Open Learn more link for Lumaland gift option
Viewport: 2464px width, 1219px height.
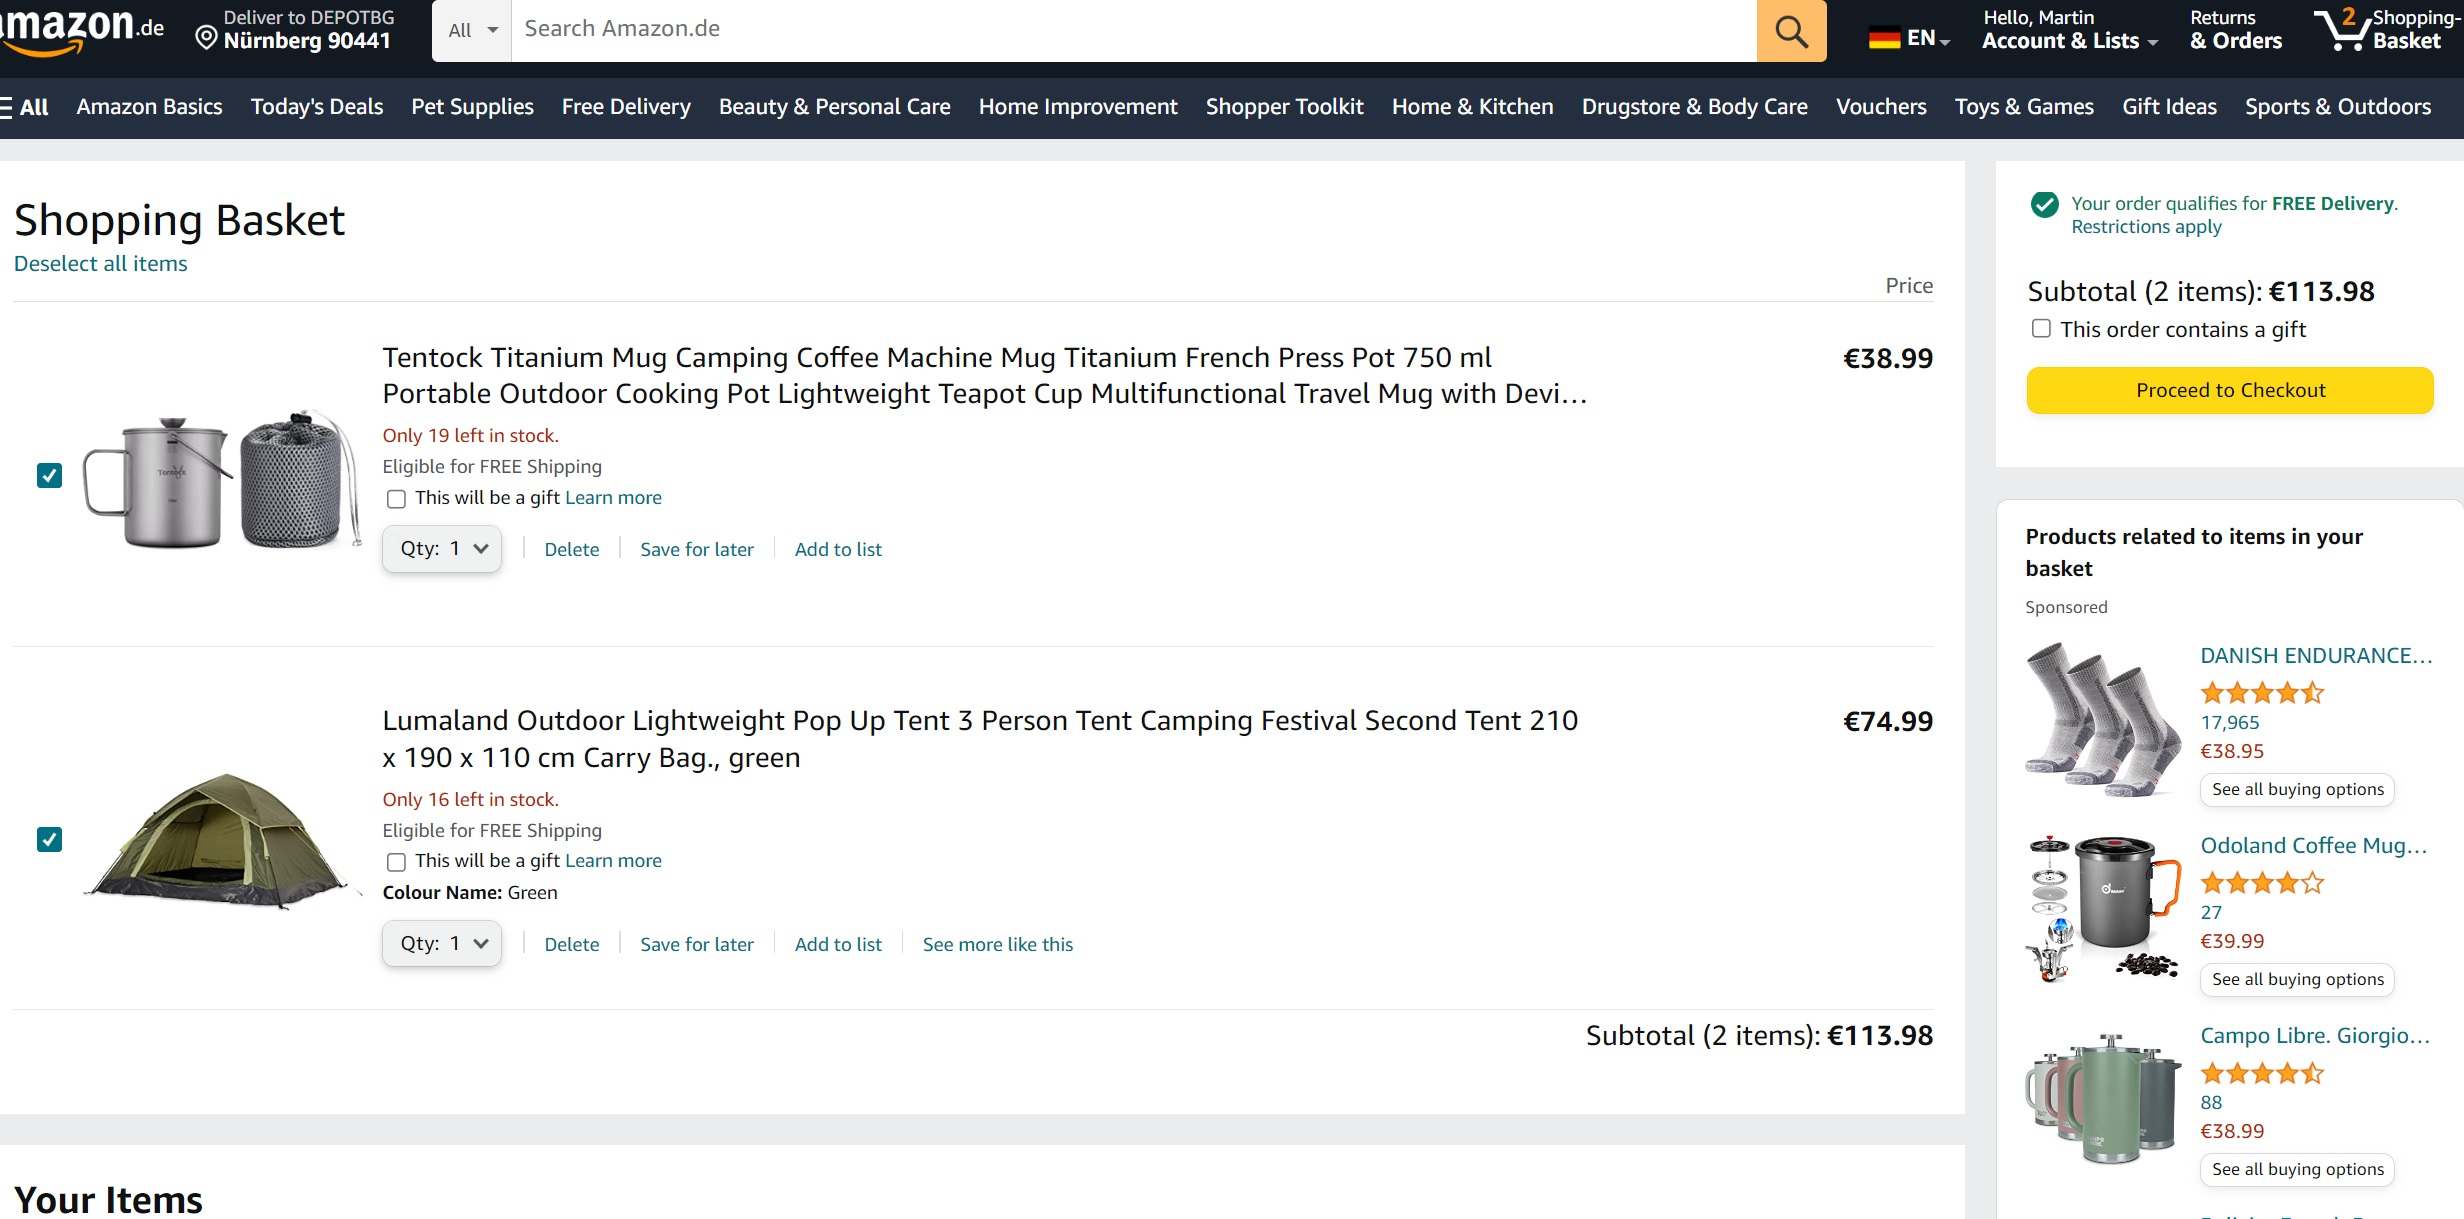coord(613,861)
